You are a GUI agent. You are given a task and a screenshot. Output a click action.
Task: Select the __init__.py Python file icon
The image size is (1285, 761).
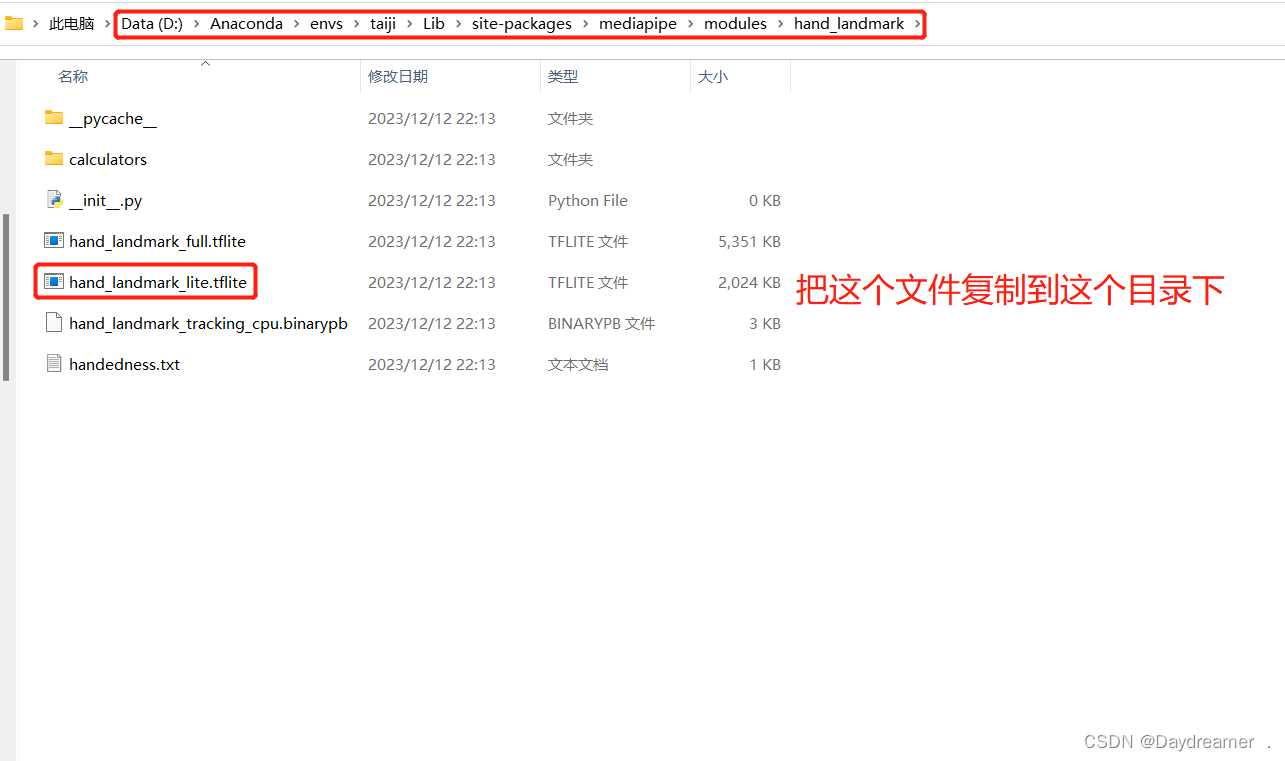(x=54, y=200)
